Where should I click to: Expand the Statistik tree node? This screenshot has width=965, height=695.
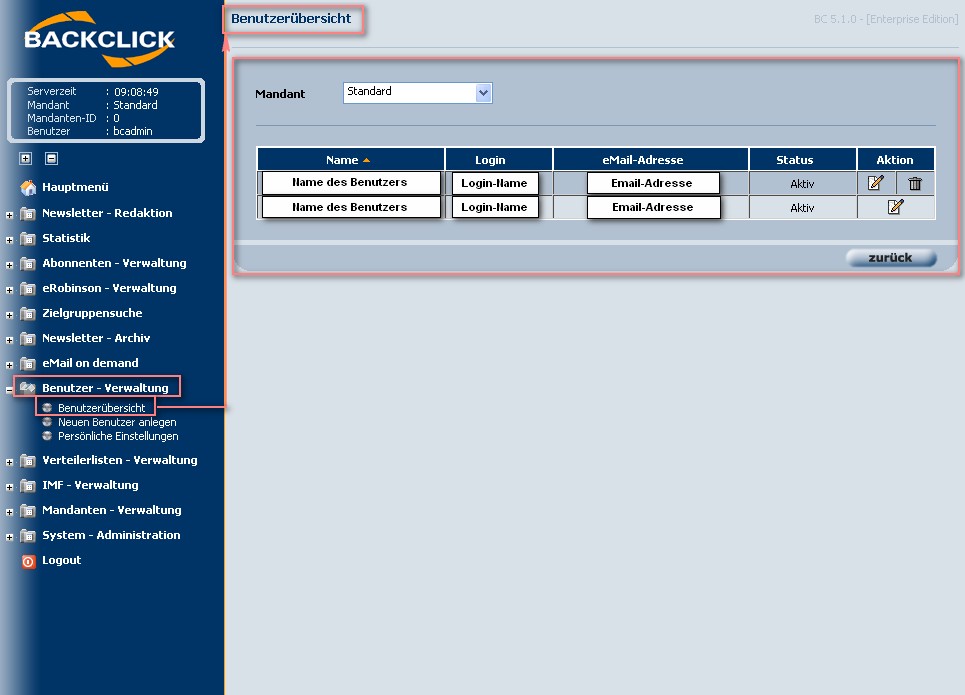point(10,239)
